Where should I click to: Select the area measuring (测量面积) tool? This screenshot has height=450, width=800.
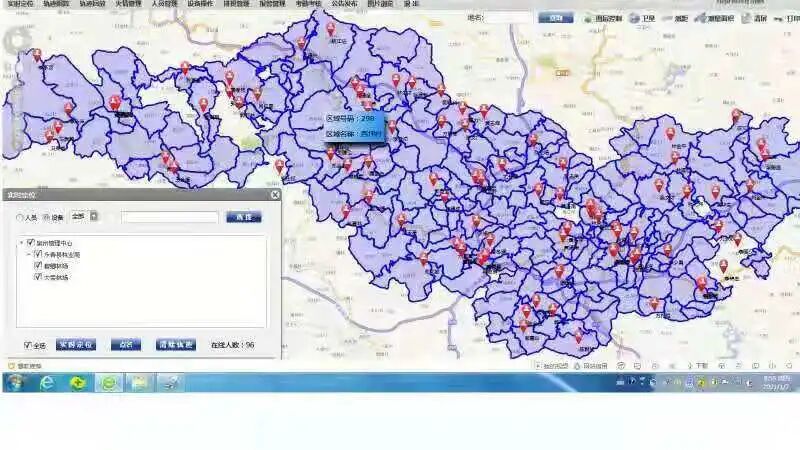715,19
